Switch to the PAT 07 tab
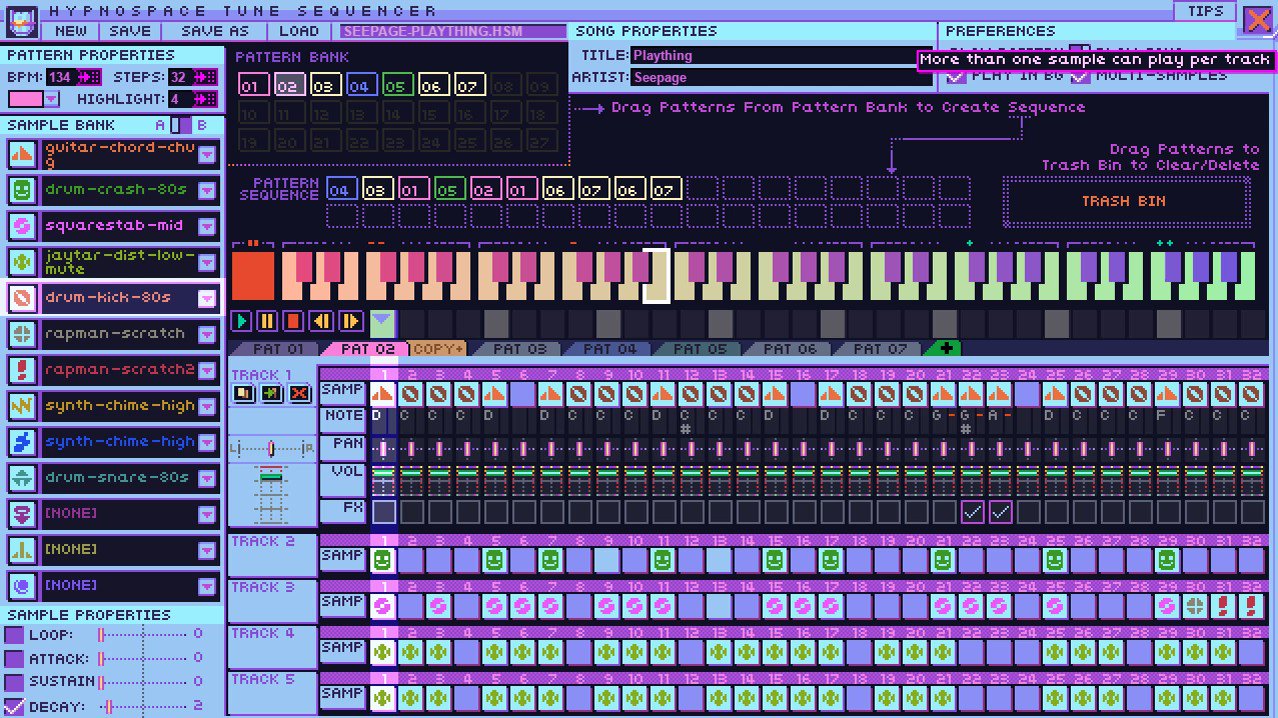1278x718 pixels. [876, 349]
